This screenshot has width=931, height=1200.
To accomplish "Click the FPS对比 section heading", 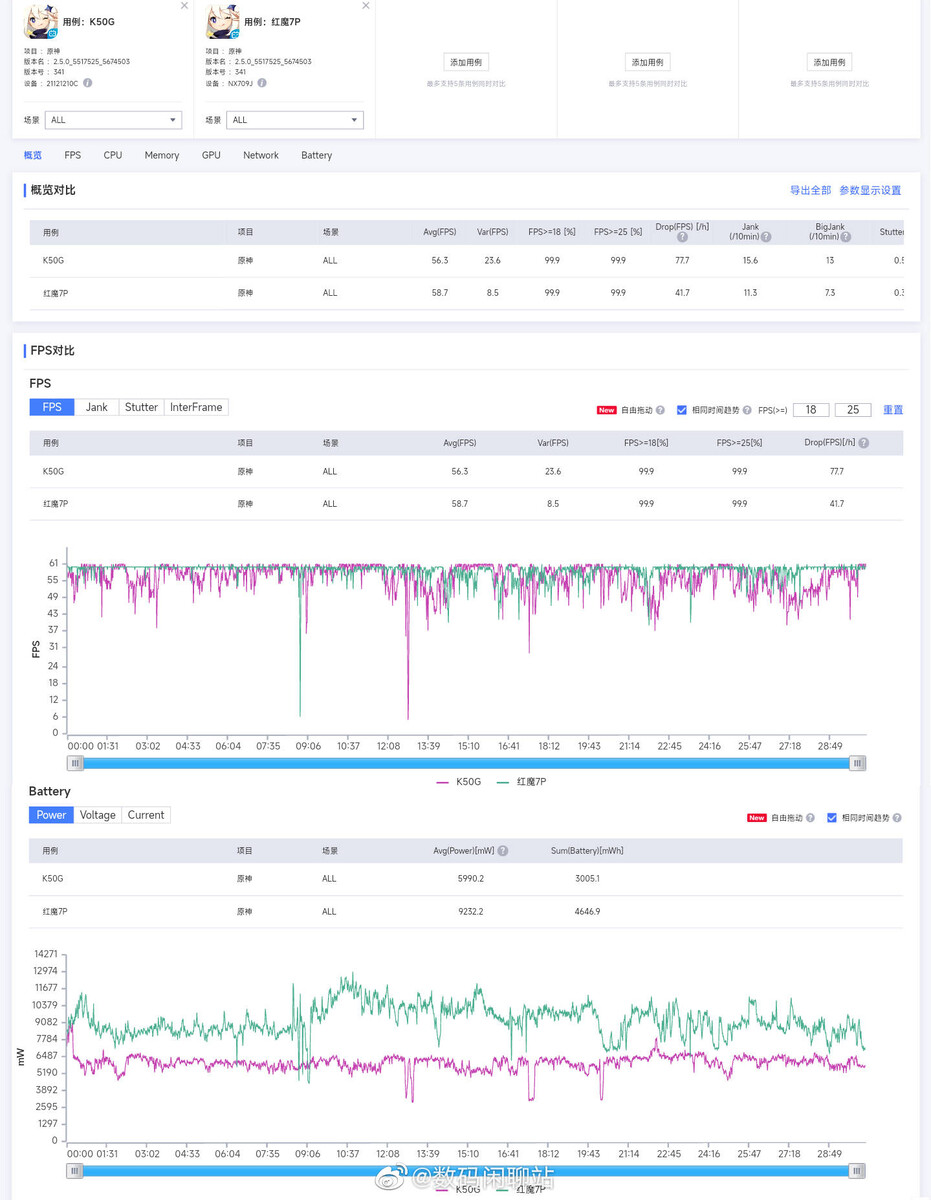I will pyautogui.click(x=53, y=351).
